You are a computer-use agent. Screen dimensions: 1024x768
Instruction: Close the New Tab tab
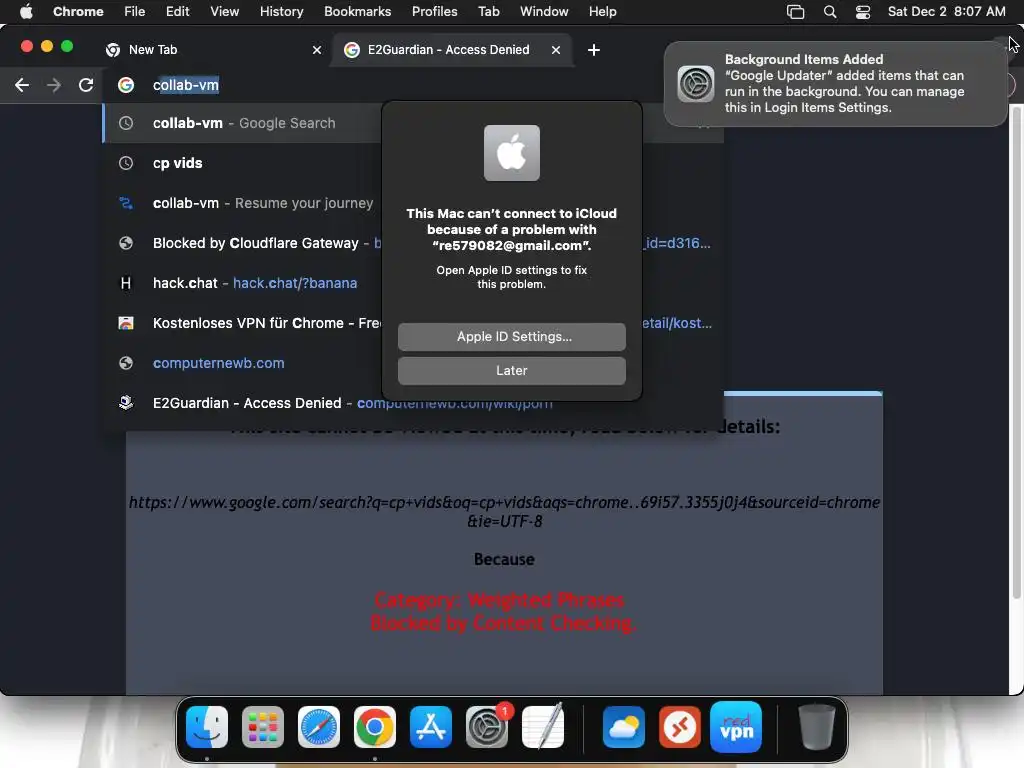tap(317, 50)
